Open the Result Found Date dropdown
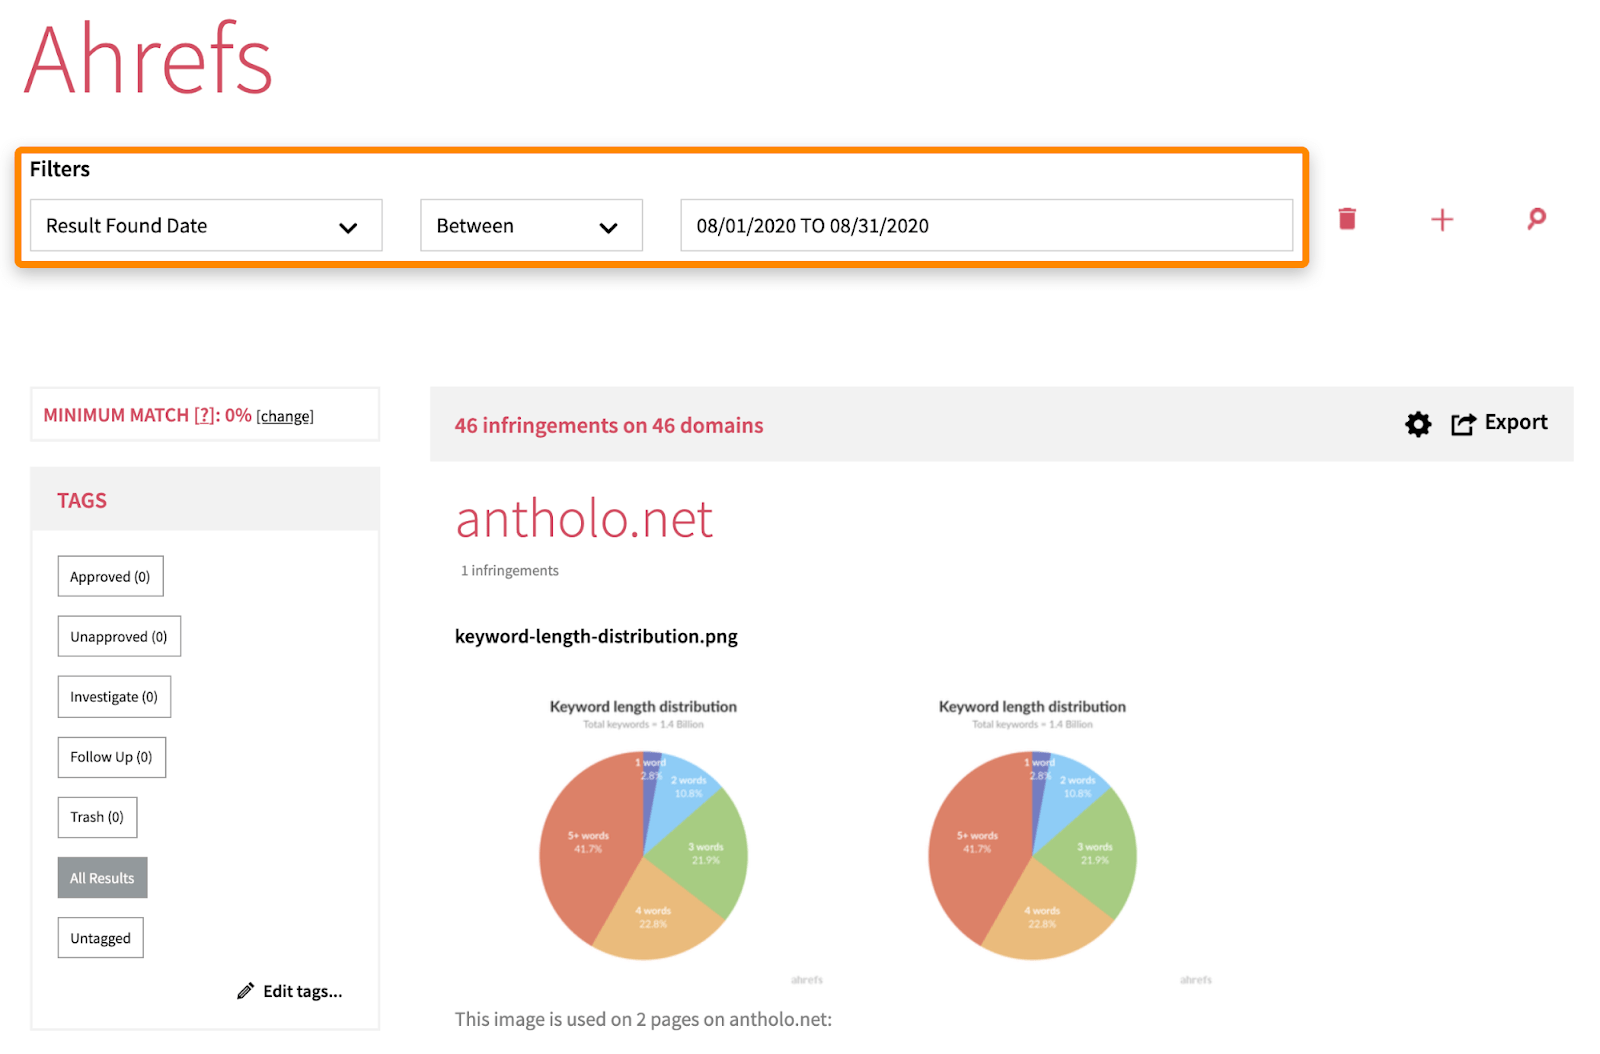The width and height of the screenshot is (1600, 1054). tap(206, 226)
